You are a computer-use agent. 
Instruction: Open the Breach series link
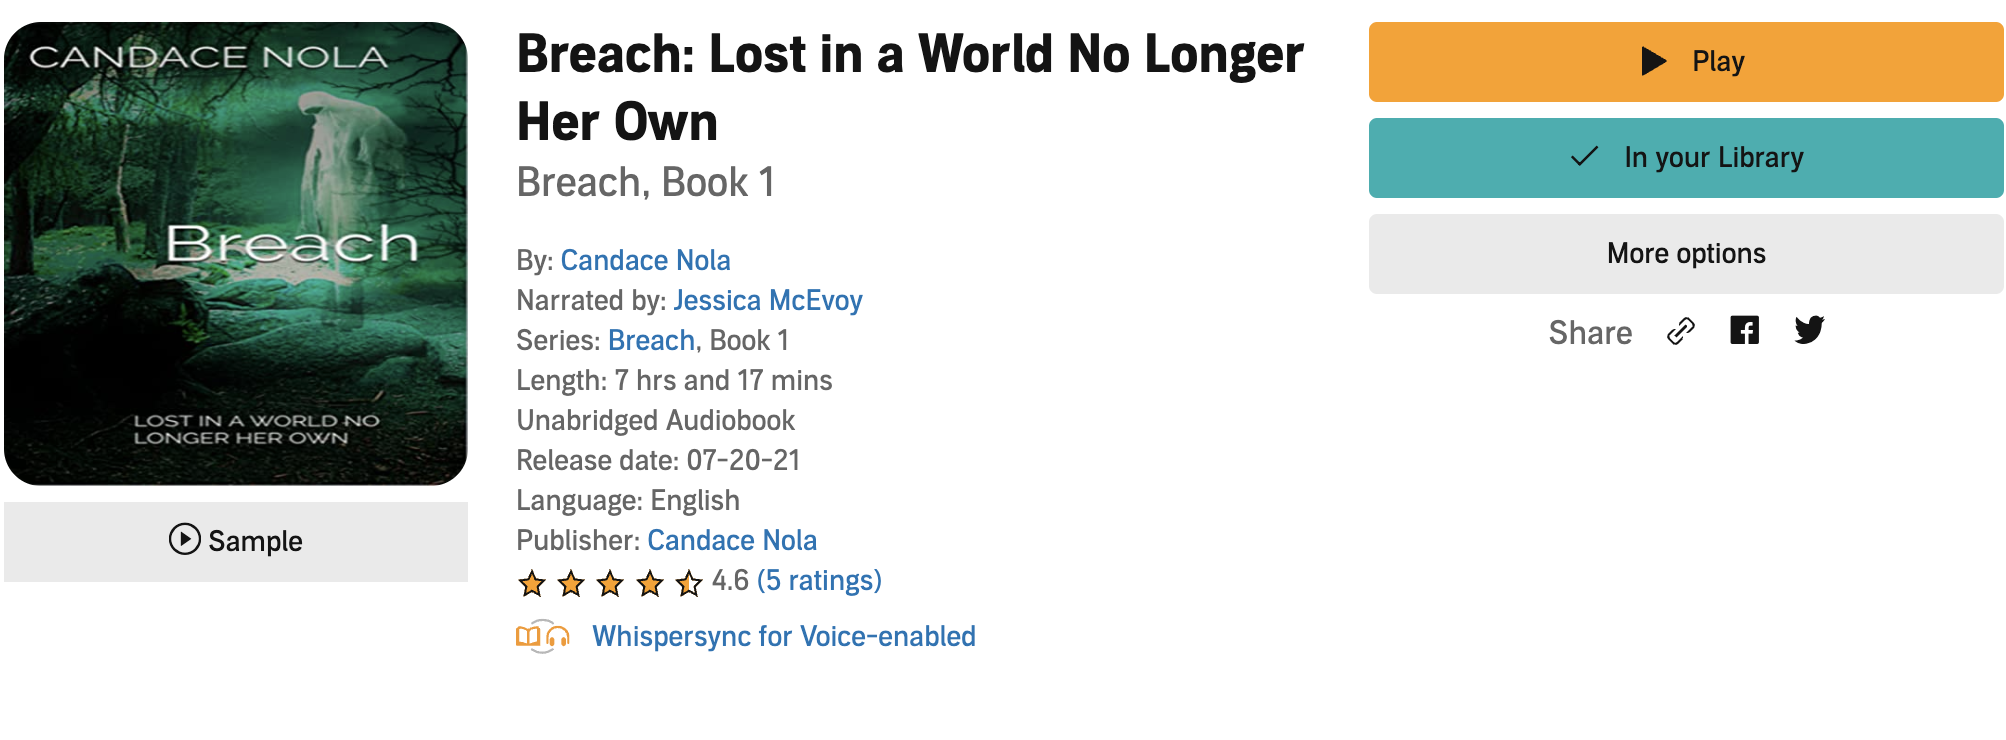coord(651,340)
